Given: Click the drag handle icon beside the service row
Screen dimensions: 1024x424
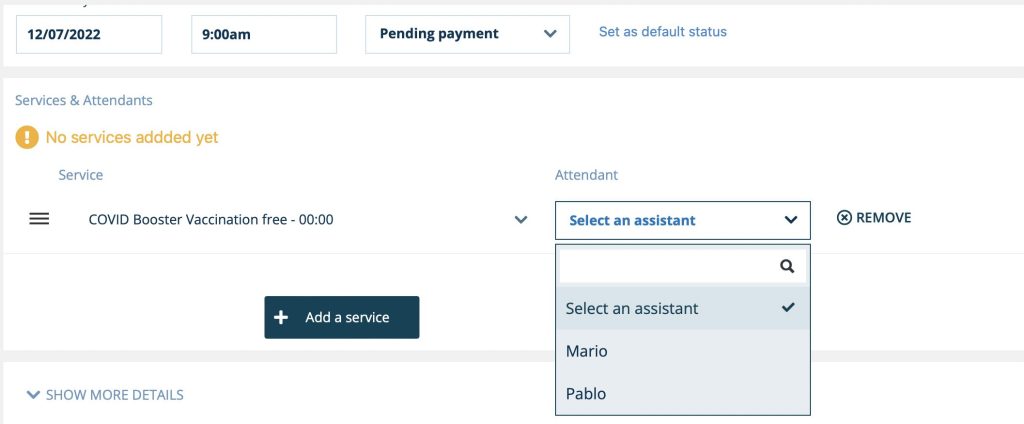Looking at the screenshot, I should tap(39, 220).
